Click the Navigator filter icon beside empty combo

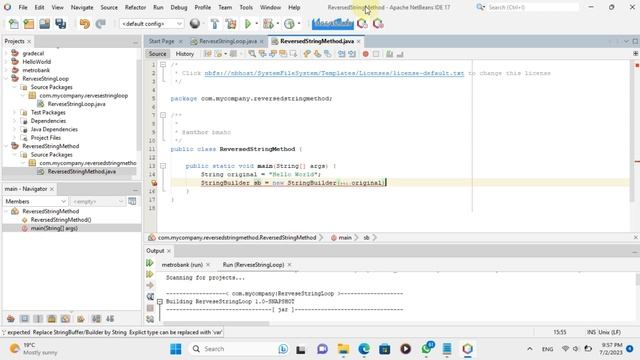(x=132, y=201)
